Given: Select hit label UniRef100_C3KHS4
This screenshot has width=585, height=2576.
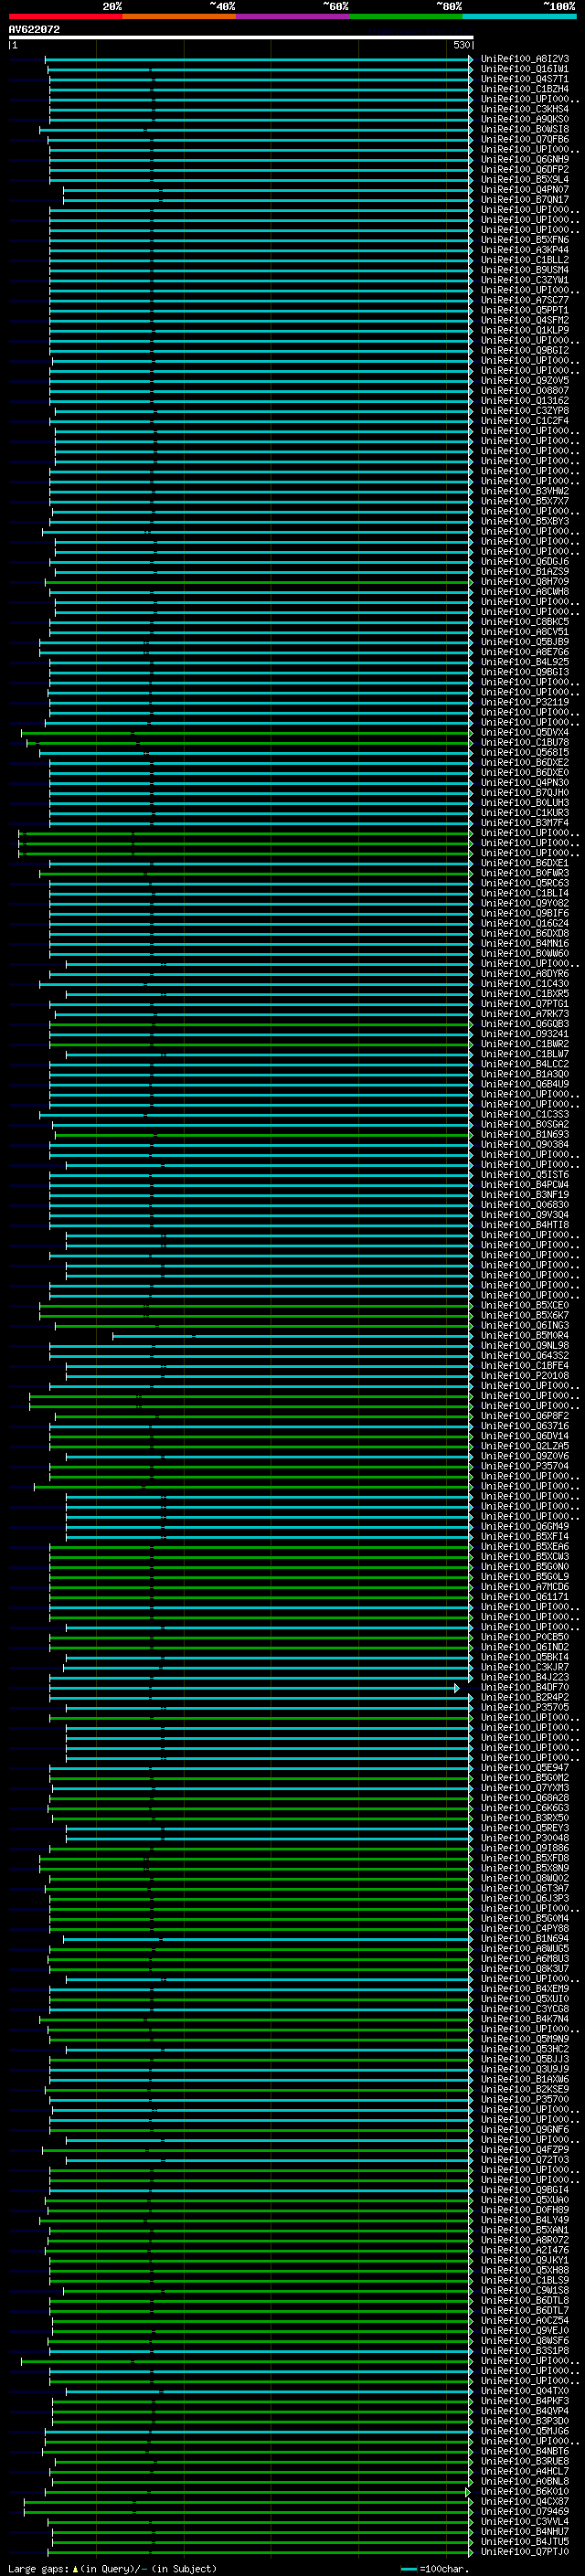Looking at the screenshot, I should [x=524, y=109].
